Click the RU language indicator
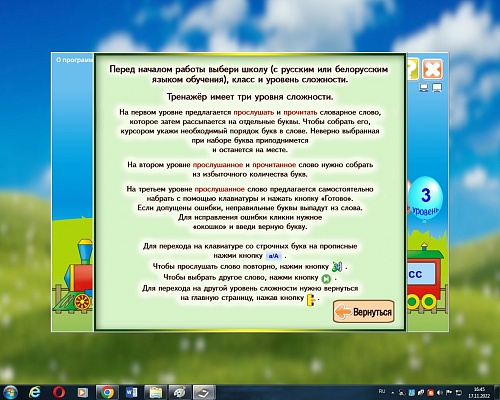500x400 pixels. [x=382, y=391]
